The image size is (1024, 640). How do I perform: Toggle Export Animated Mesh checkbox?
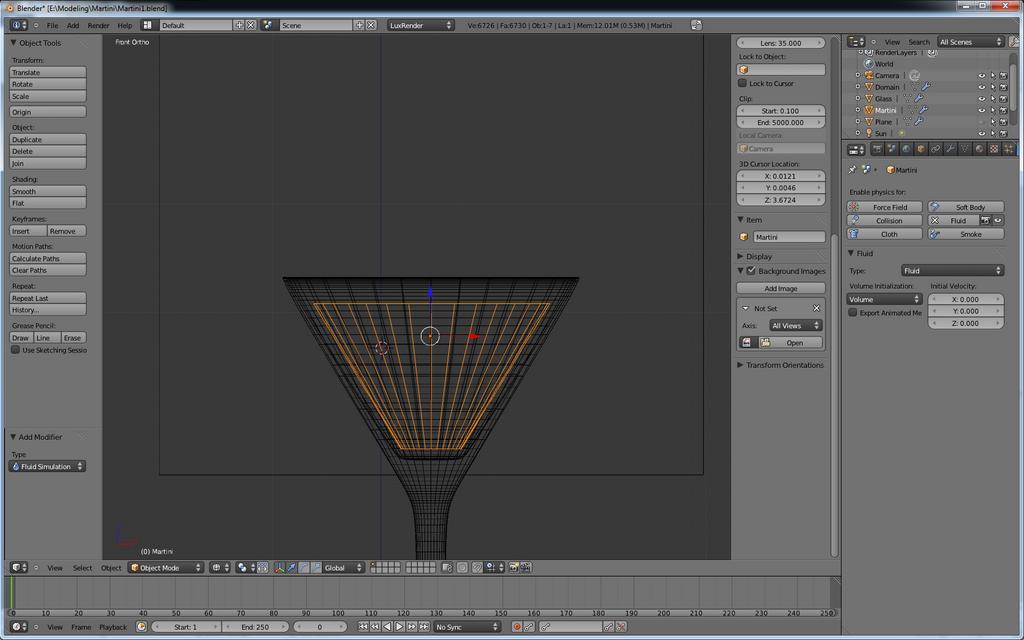pyautogui.click(x=853, y=313)
